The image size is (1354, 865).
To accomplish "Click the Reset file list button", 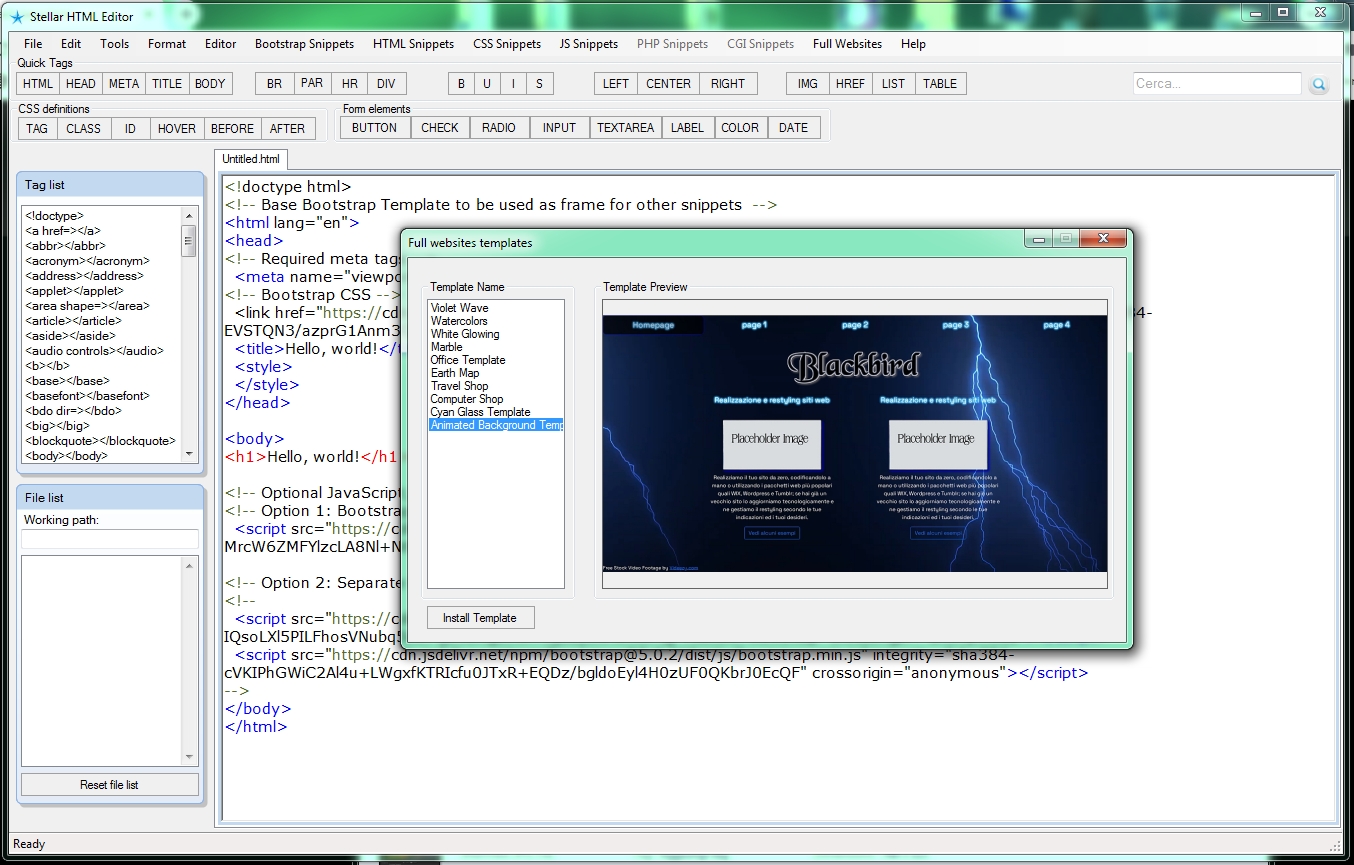I will point(110,785).
